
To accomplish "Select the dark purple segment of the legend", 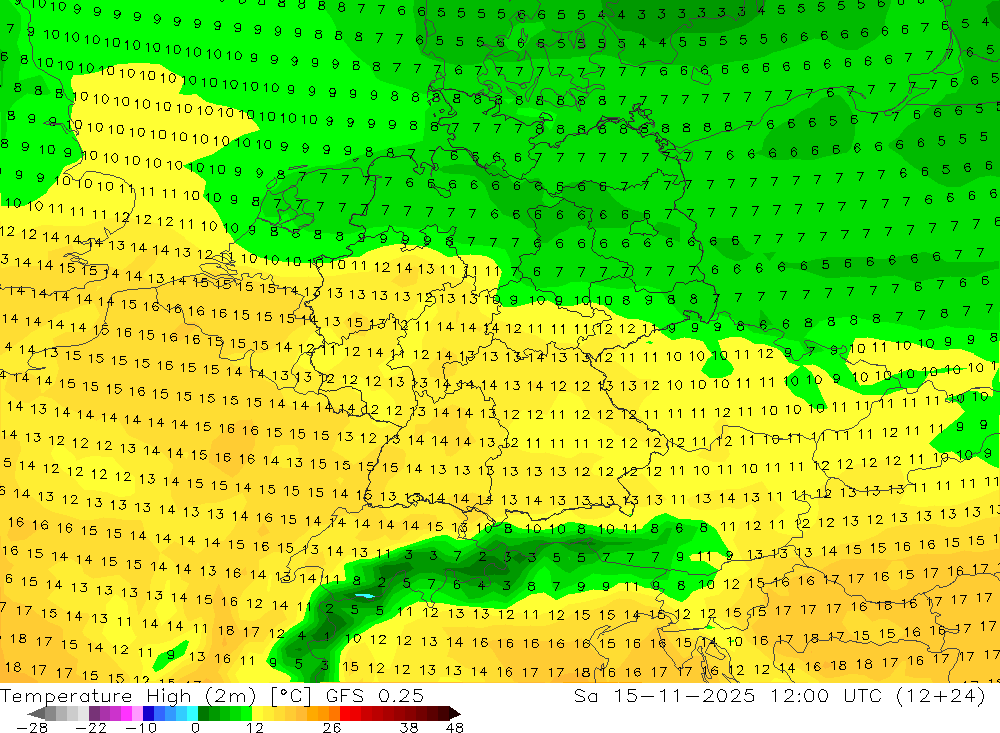I will [x=94, y=713].
